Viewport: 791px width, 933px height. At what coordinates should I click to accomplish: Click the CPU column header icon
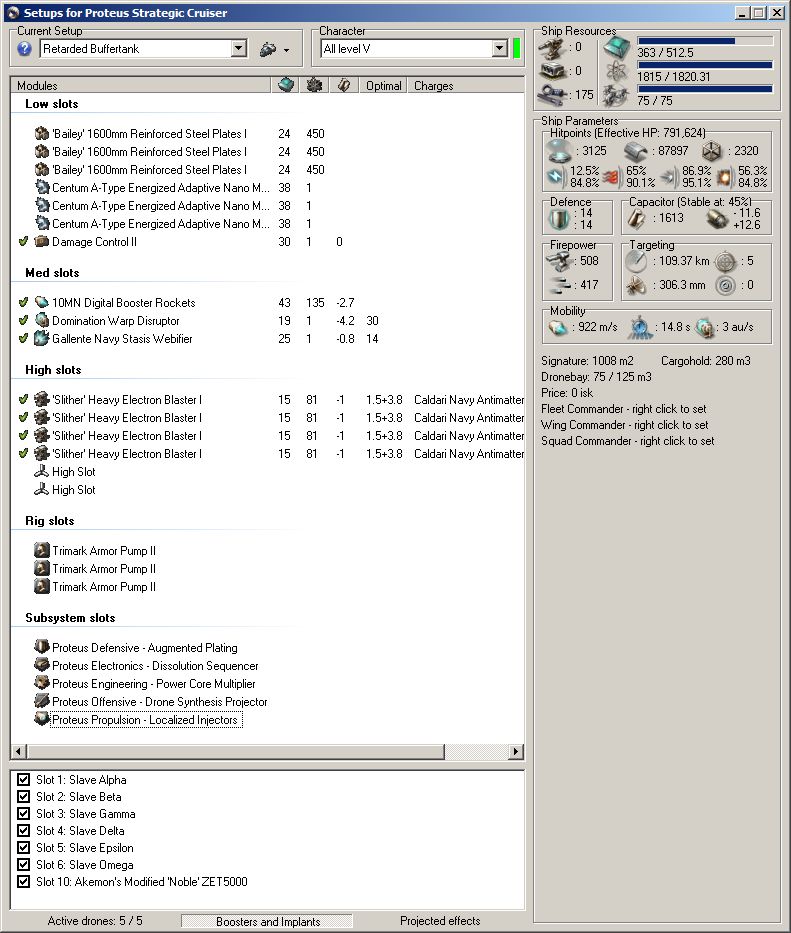286,85
